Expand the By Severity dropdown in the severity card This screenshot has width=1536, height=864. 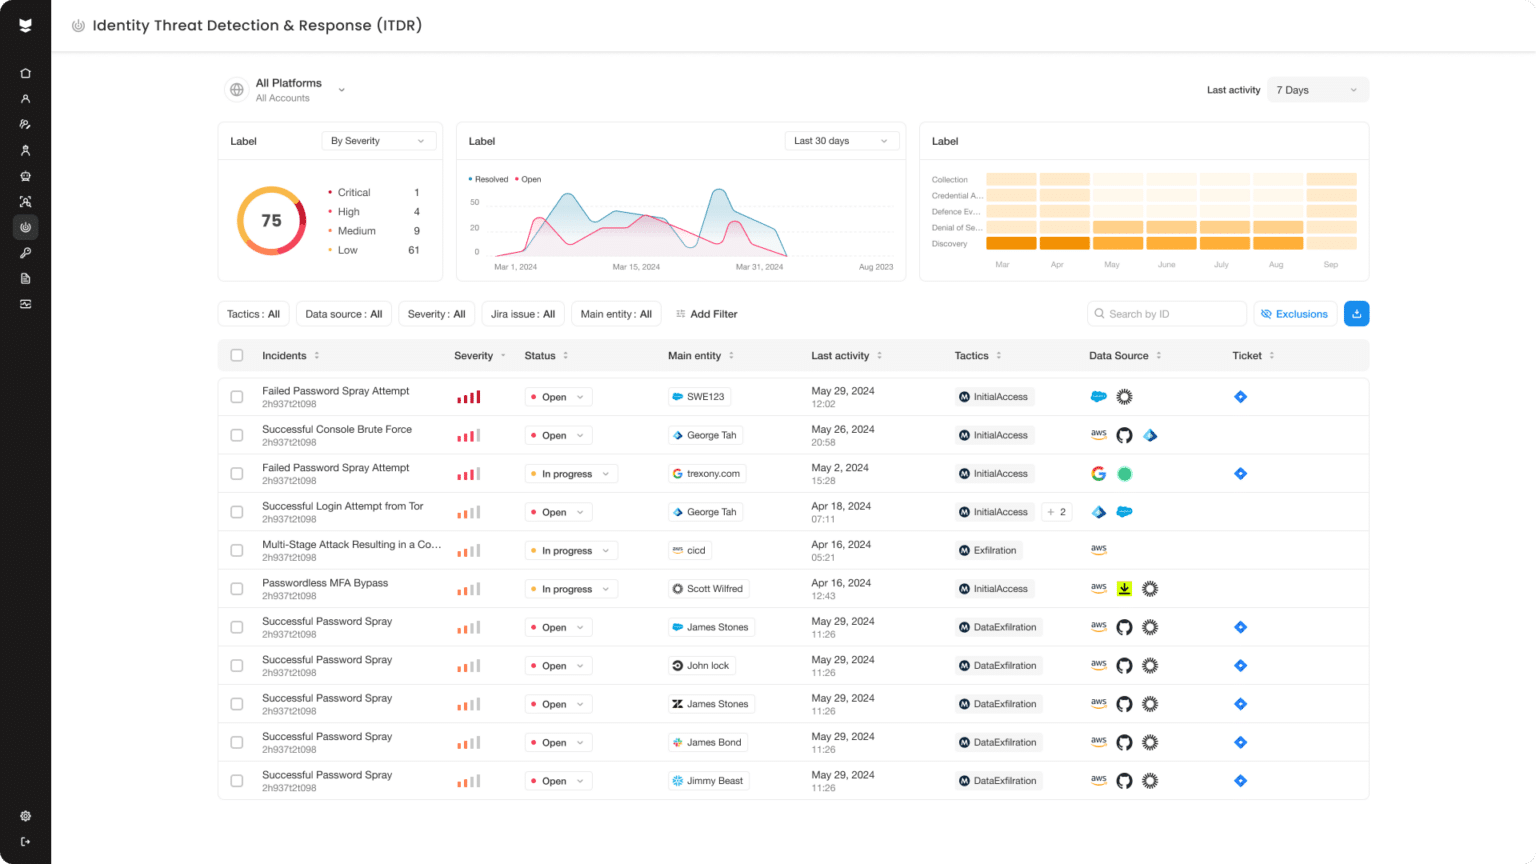(x=378, y=140)
